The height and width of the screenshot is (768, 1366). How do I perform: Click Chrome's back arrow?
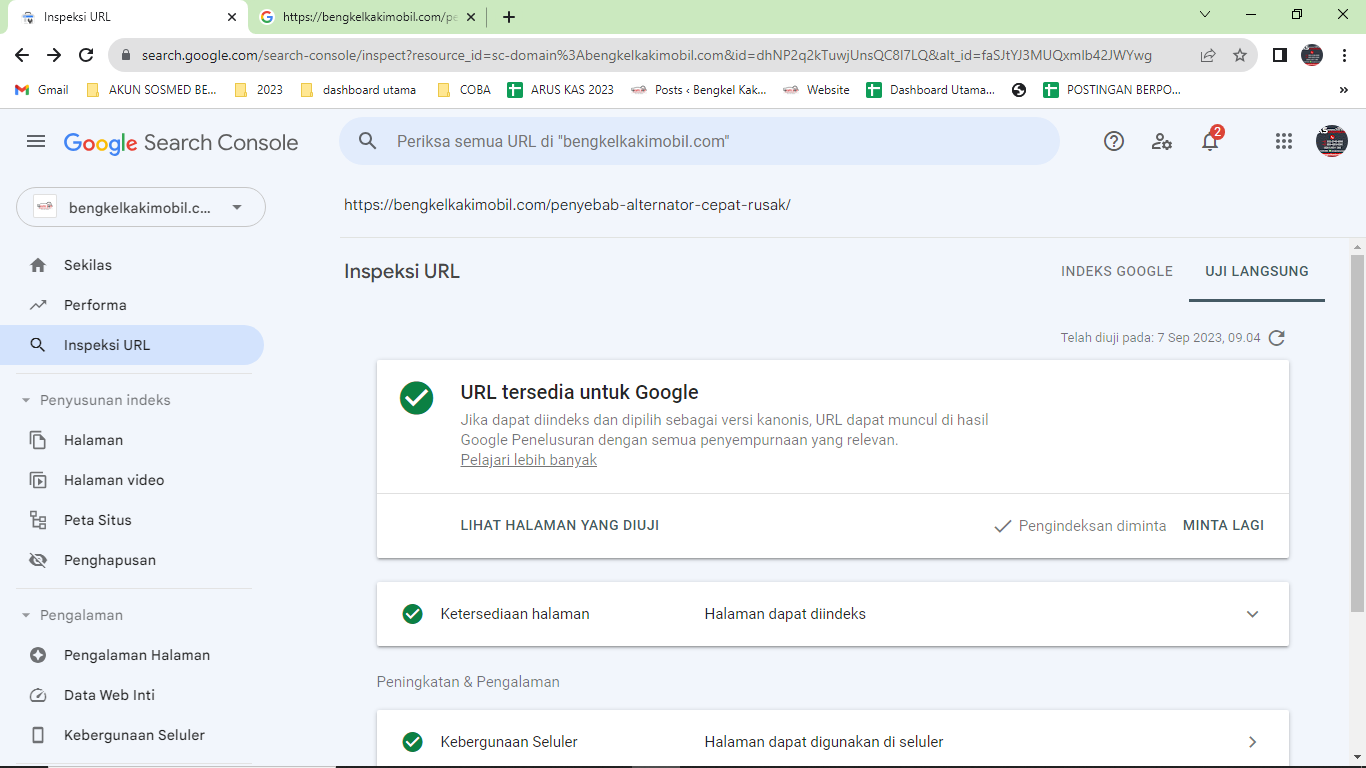pyautogui.click(x=22, y=55)
